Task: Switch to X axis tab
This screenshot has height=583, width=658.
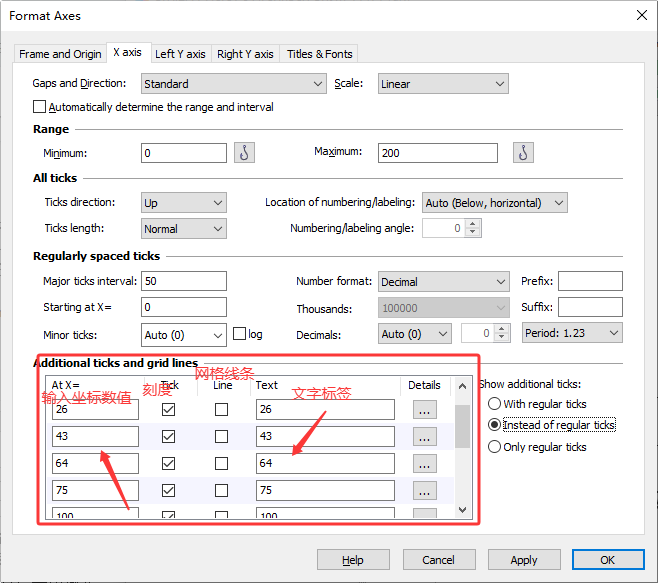Action: click(128, 52)
